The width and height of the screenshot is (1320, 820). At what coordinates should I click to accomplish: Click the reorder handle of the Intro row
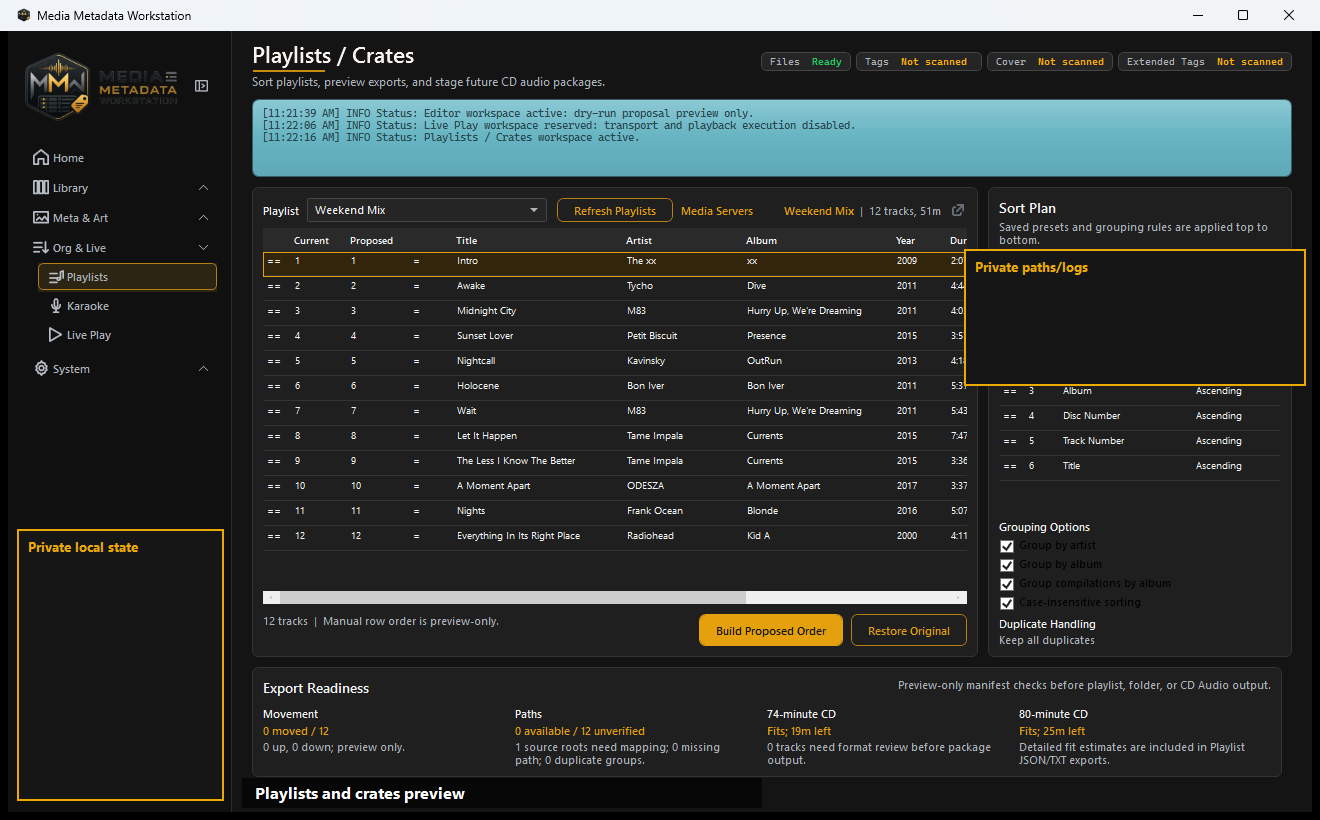click(274, 261)
